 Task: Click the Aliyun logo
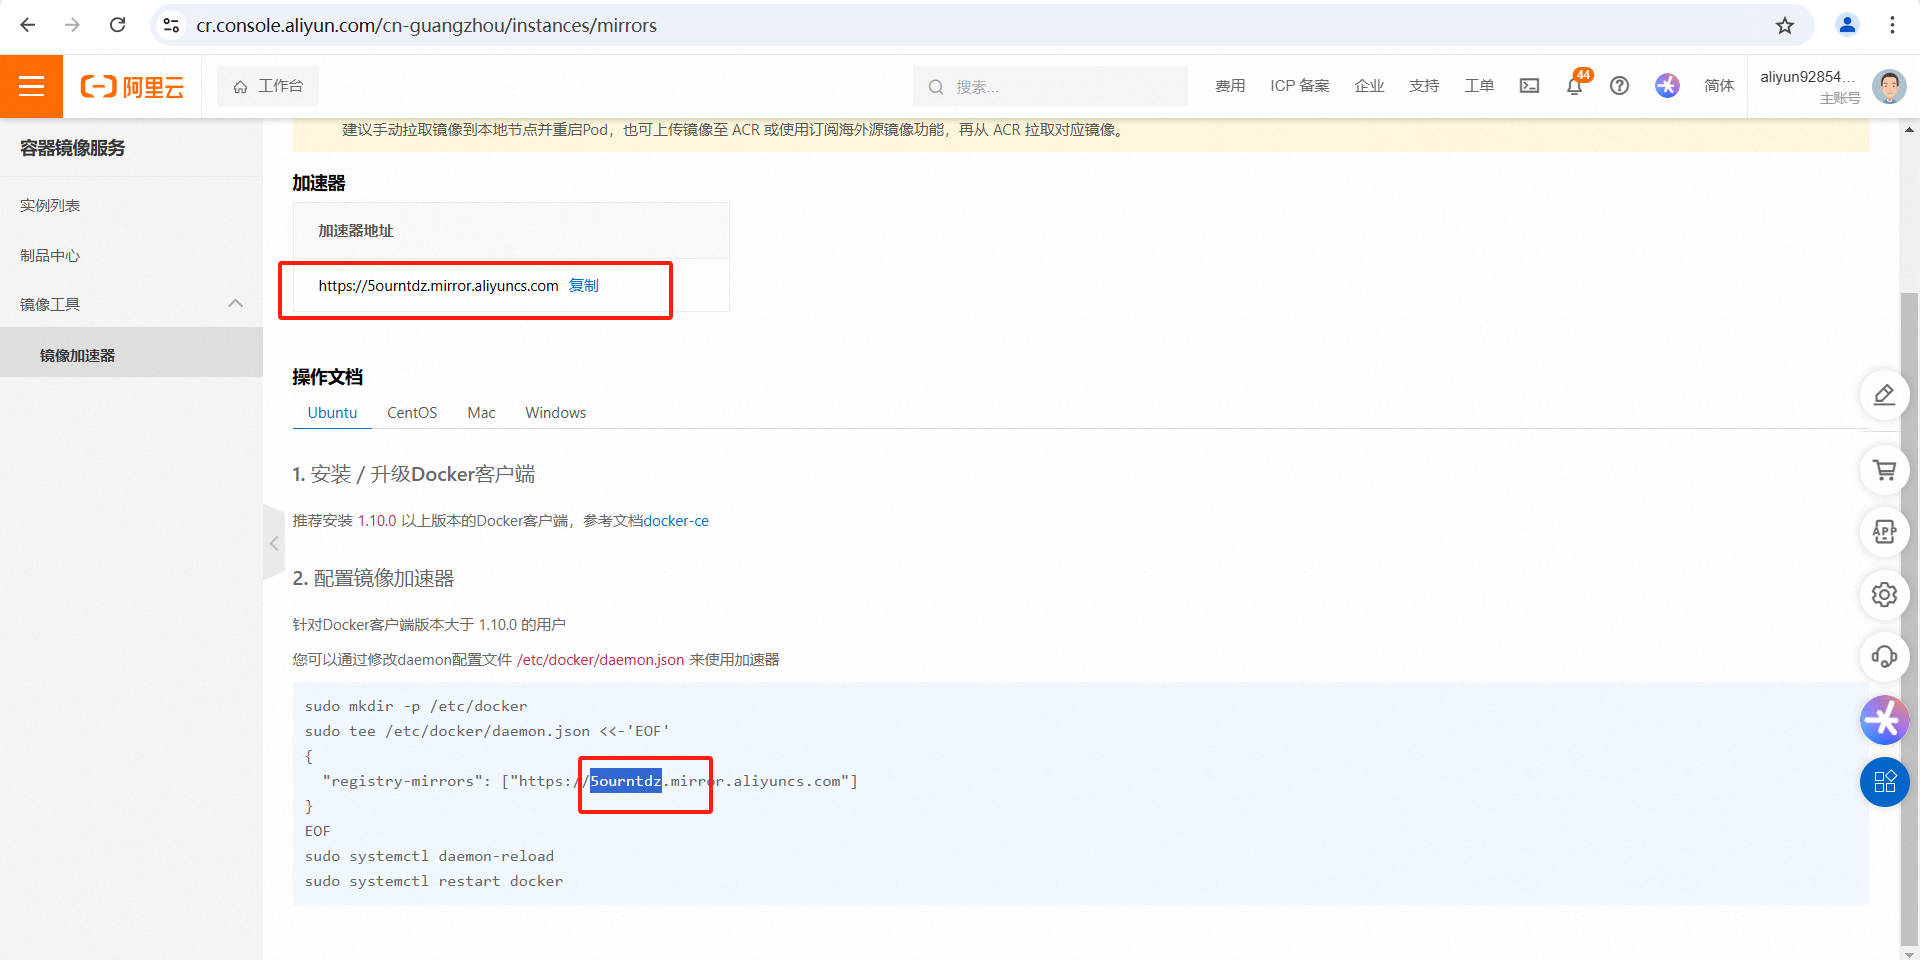pos(132,87)
